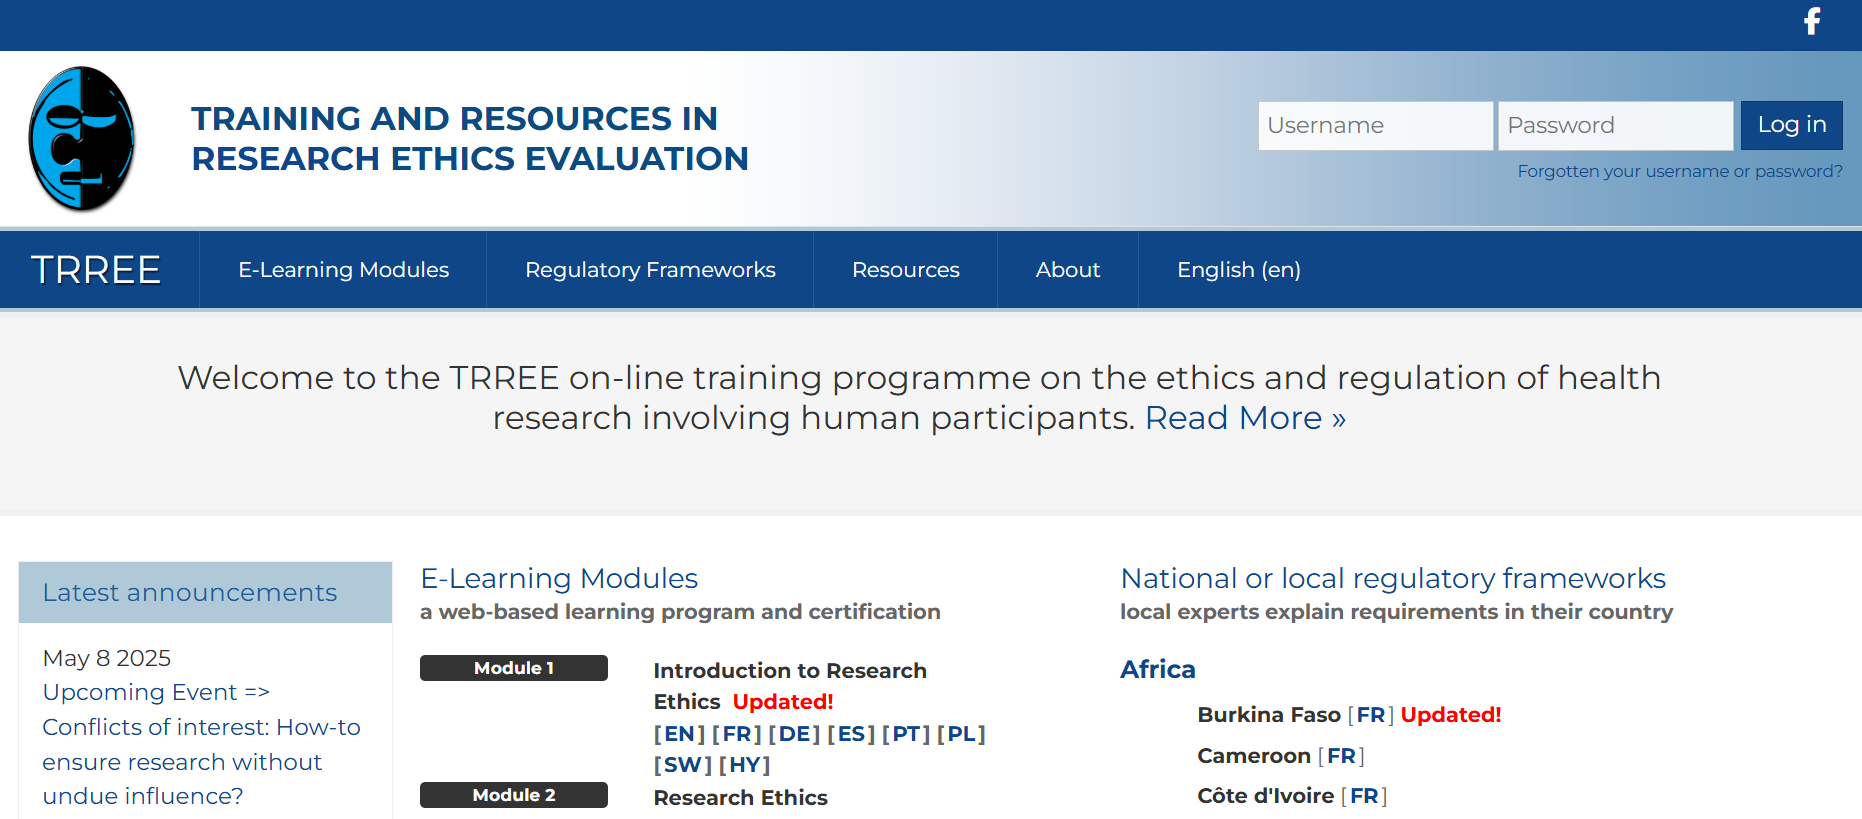The height and width of the screenshot is (819, 1862).
Task: Open Module 1 Swahili [SW] version
Action: [682, 765]
